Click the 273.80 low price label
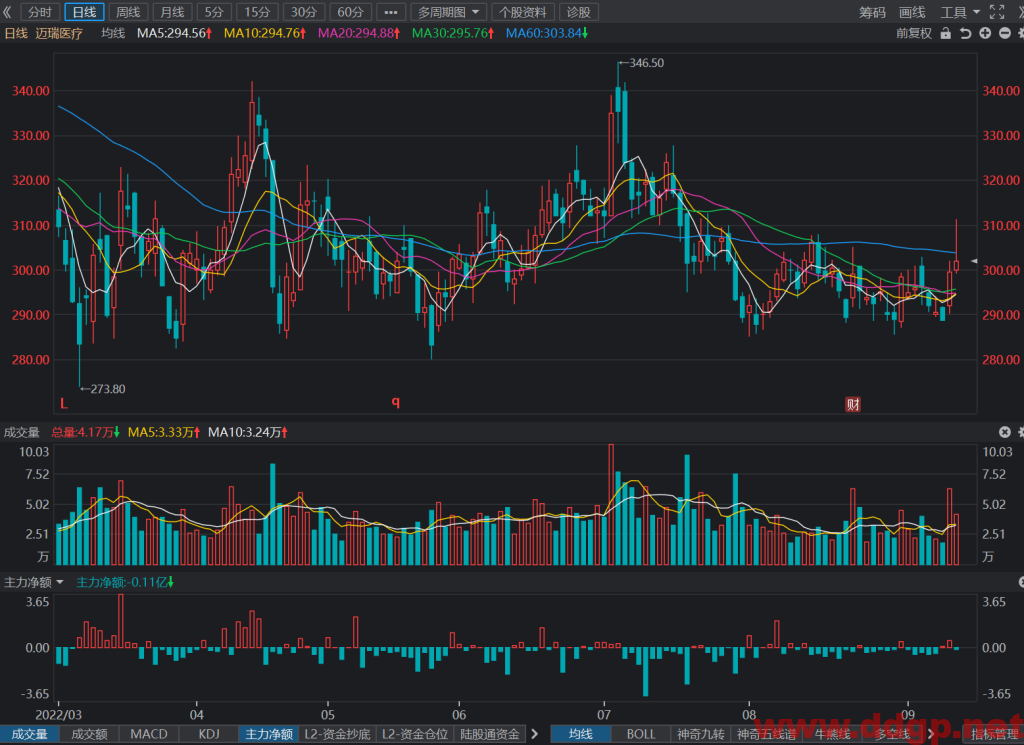This screenshot has width=1024, height=745. [108, 389]
